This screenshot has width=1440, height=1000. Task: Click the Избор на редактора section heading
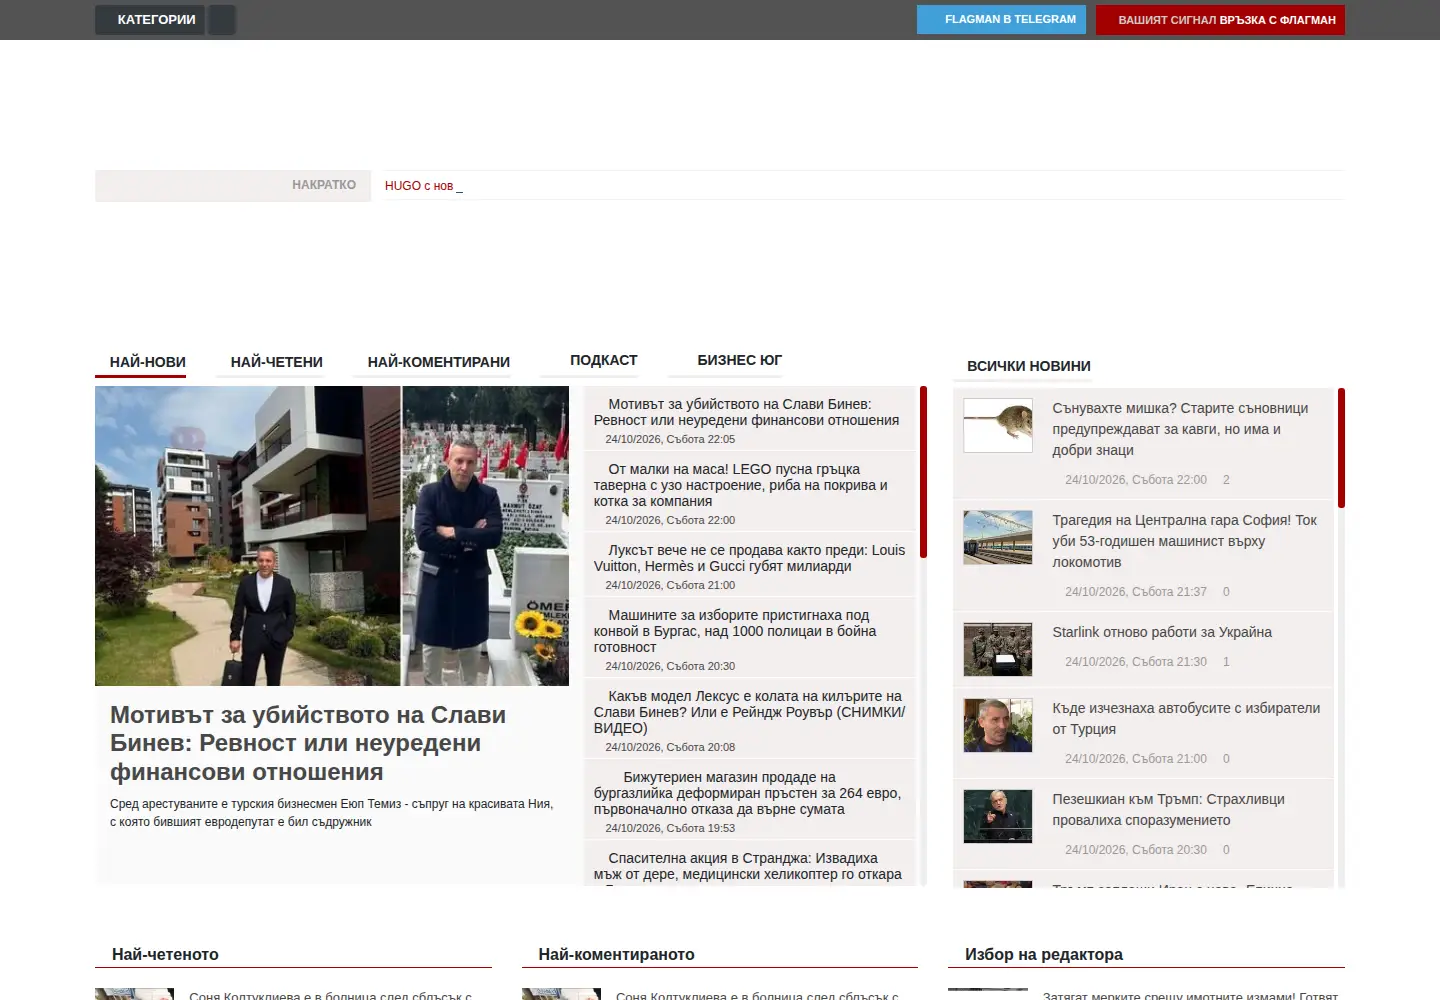click(x=1044, y=955)
